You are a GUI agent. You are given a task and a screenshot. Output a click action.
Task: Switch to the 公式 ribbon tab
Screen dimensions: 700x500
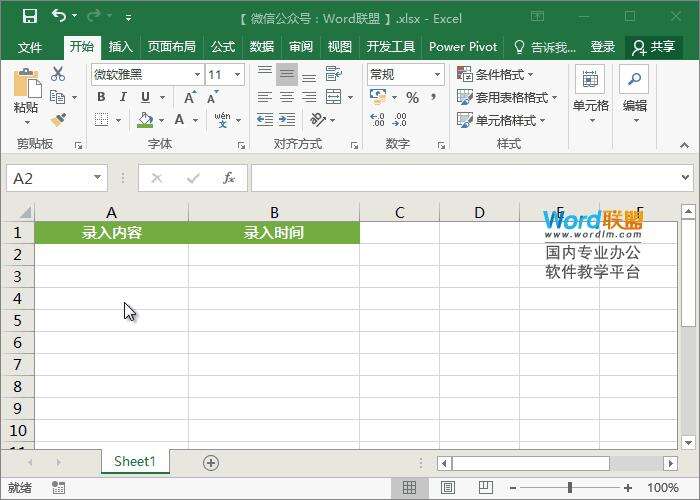tap(223, 47)
